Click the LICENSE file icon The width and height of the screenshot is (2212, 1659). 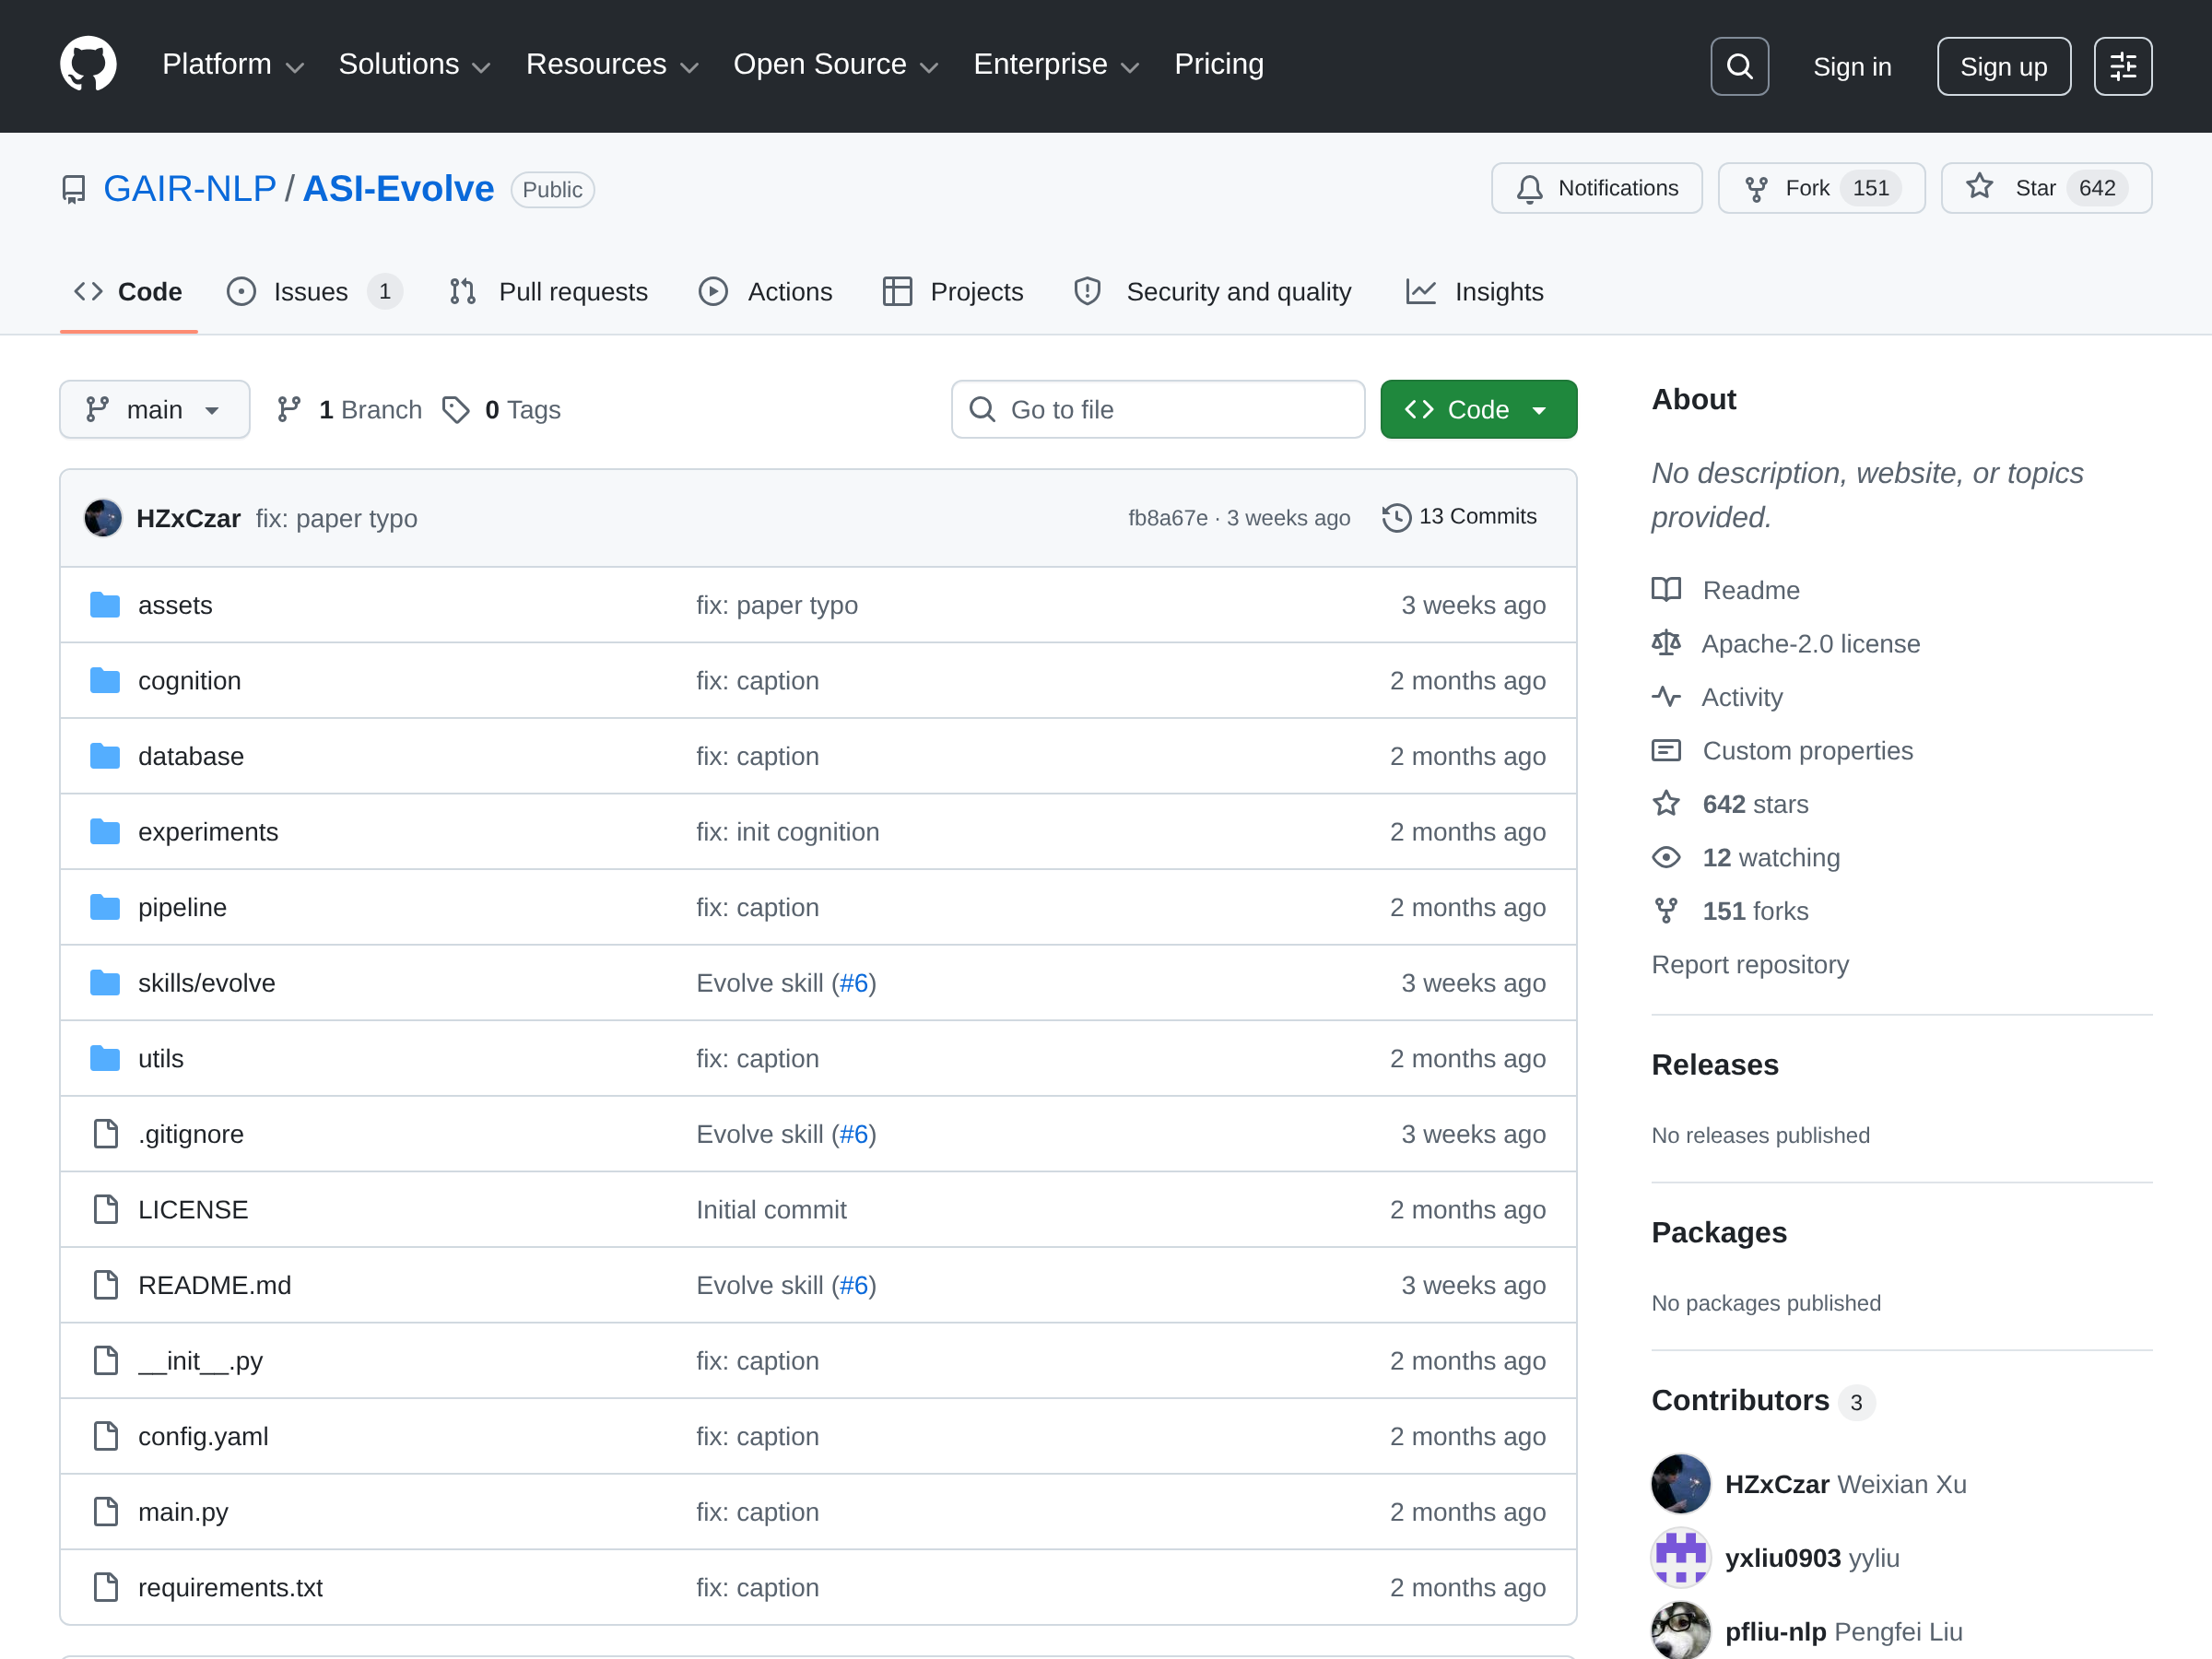click(105, 1209)
